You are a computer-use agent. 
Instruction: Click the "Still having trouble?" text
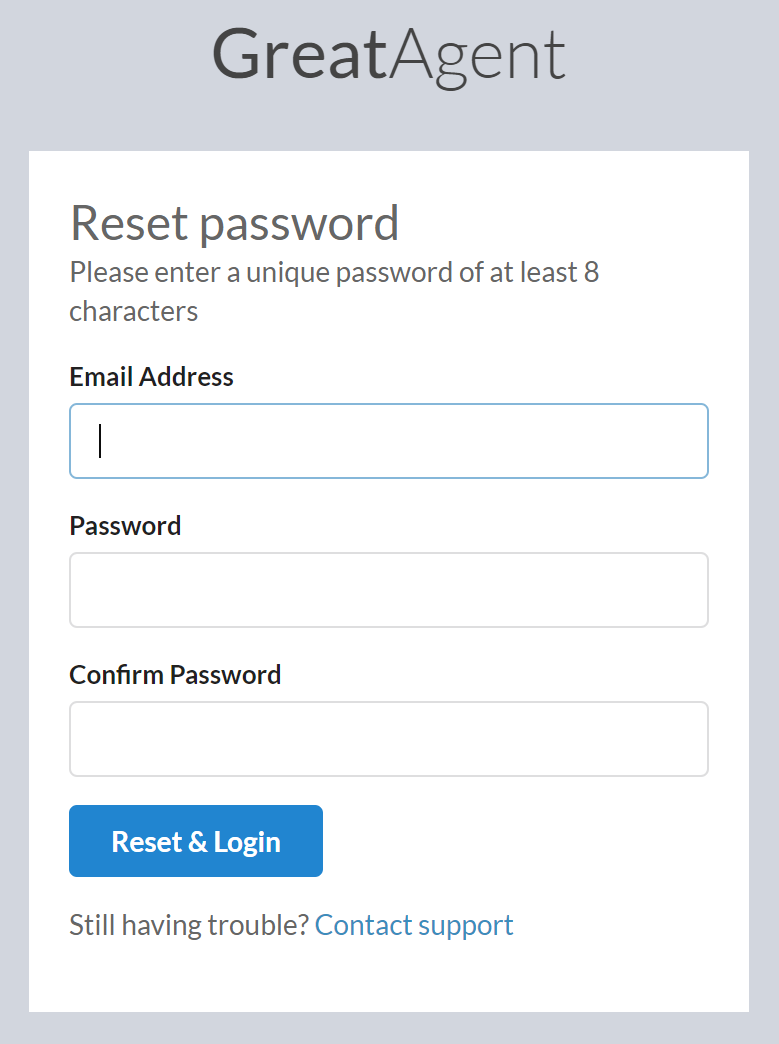(x=189, y=925)
